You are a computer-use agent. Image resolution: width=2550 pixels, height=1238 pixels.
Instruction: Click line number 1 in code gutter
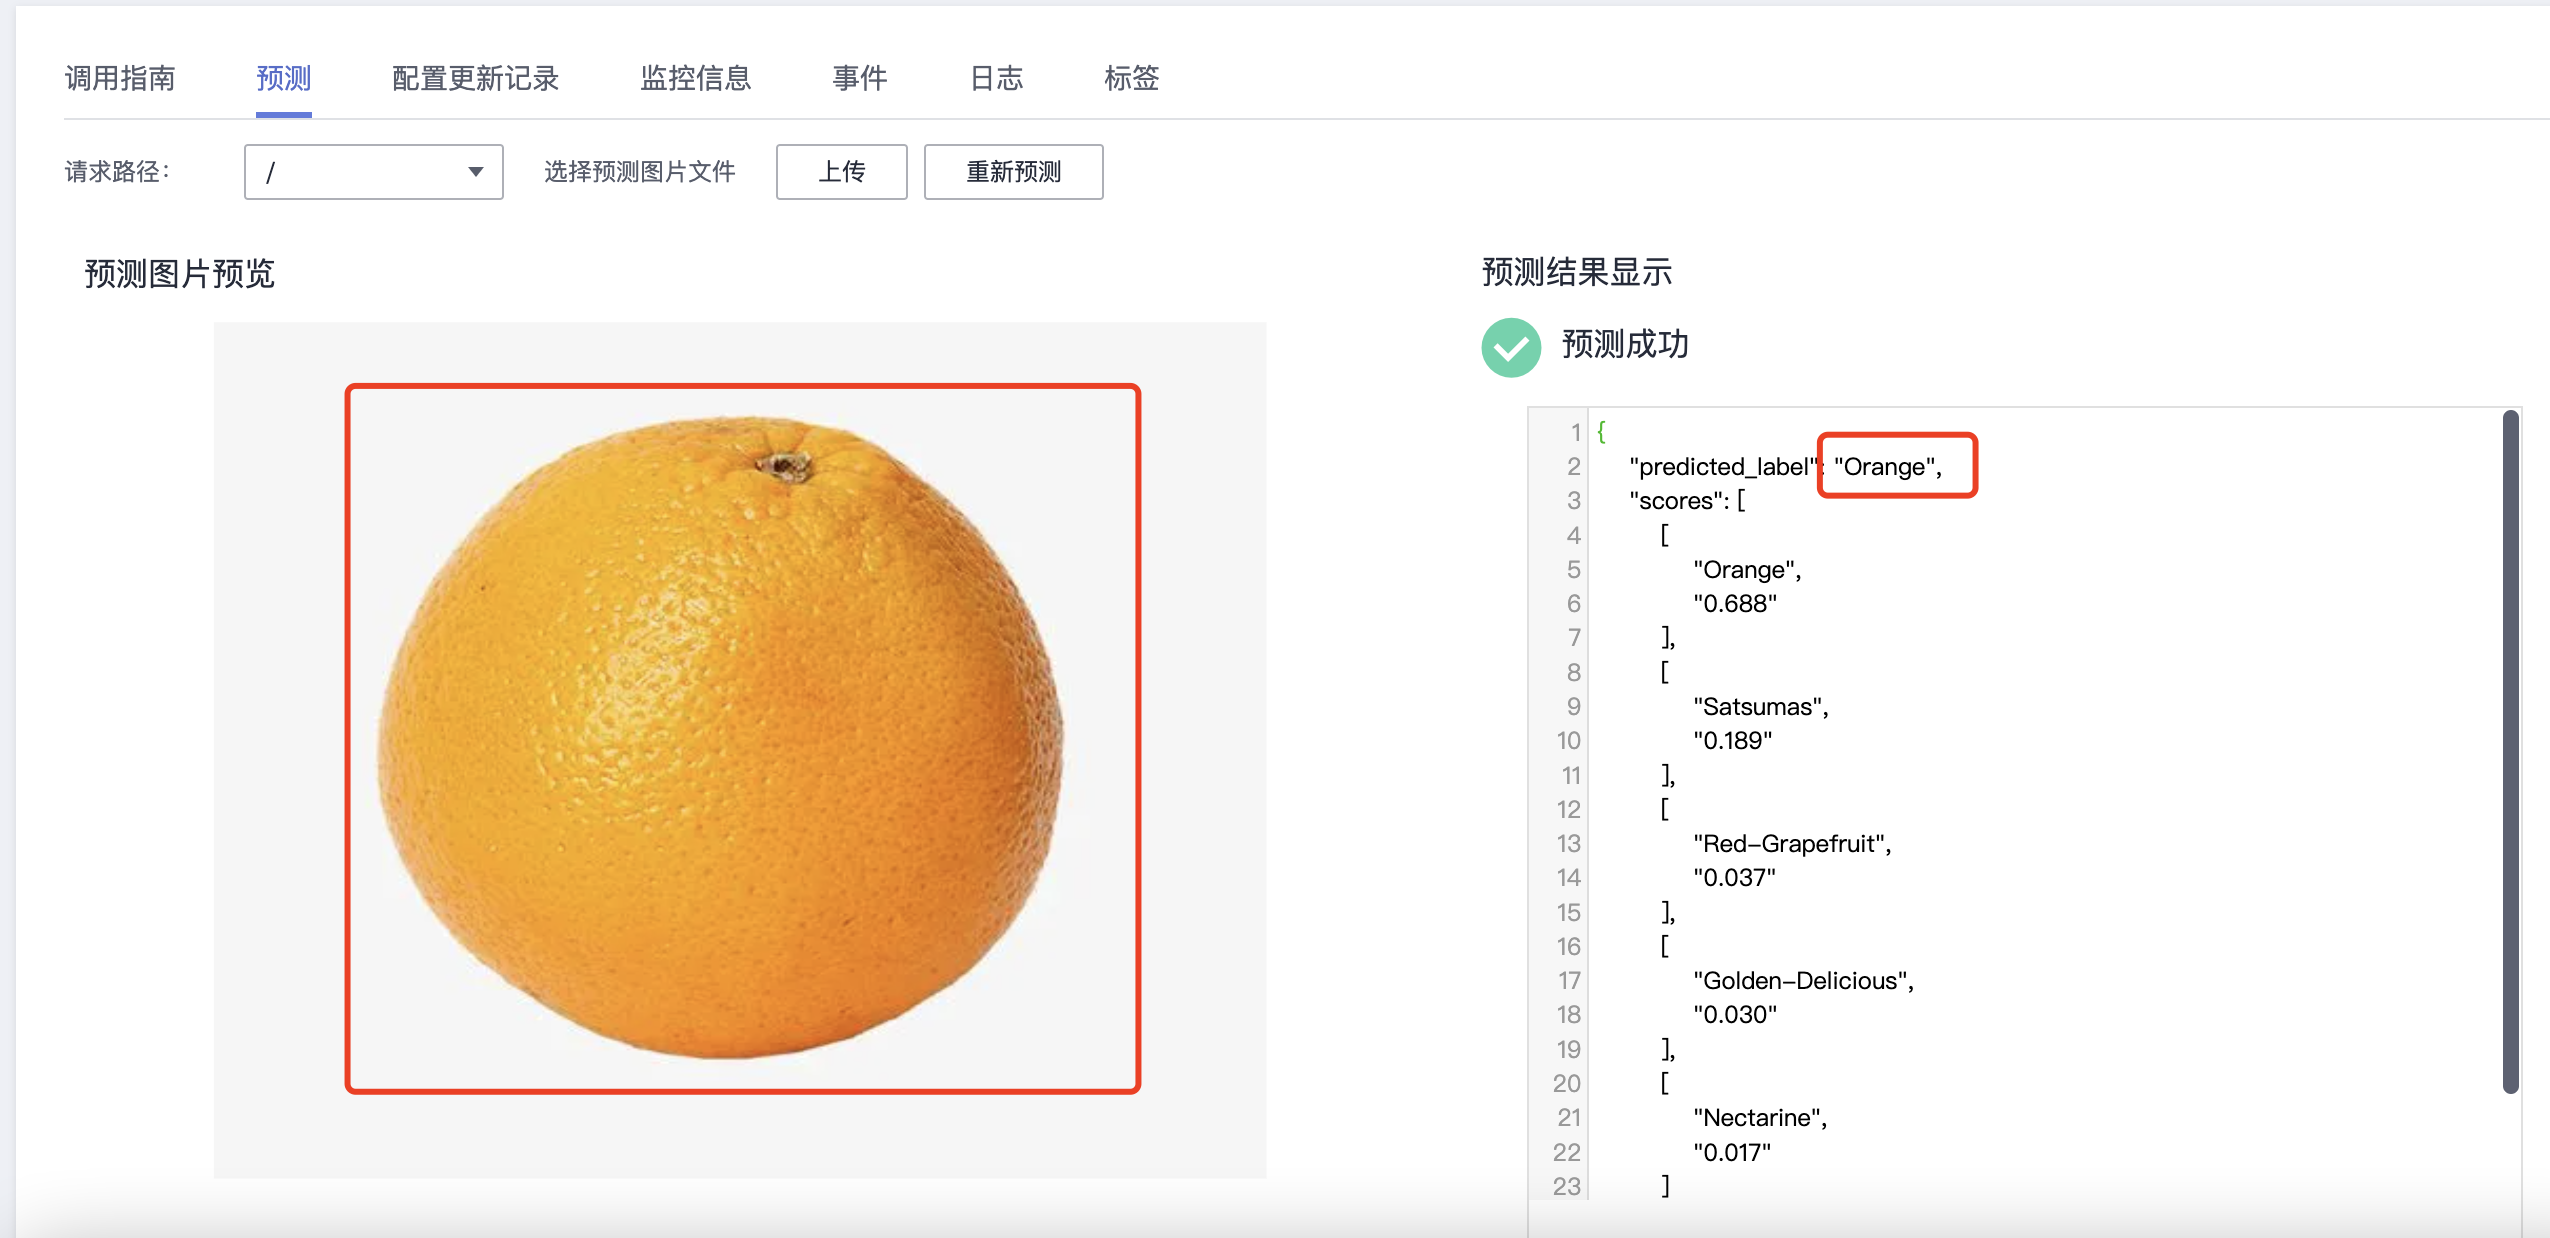tap(1575, 432)
